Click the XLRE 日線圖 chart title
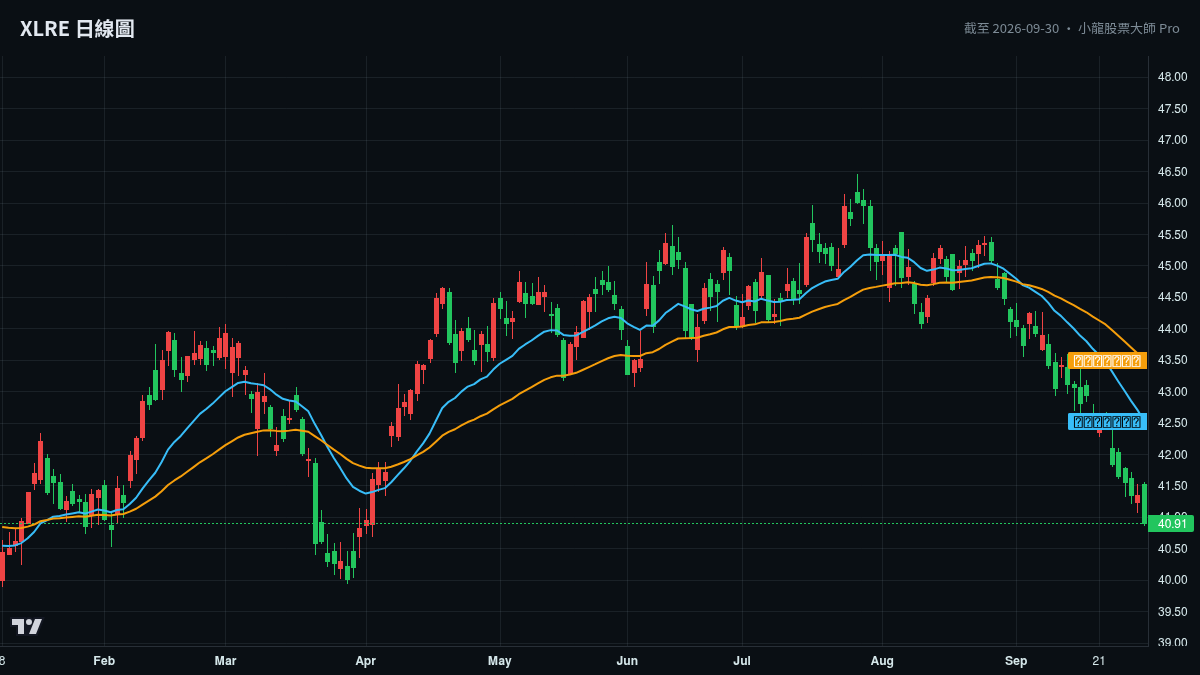 tap(77, 29)
